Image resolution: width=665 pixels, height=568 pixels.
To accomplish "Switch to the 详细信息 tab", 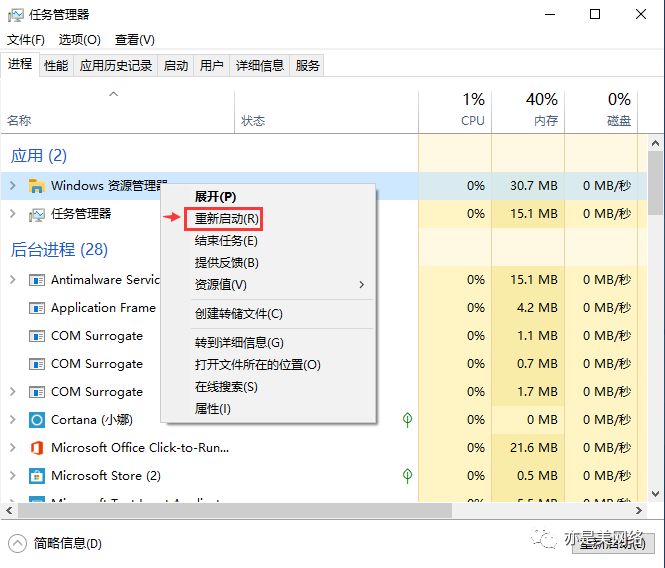I will tap(260, 66).
